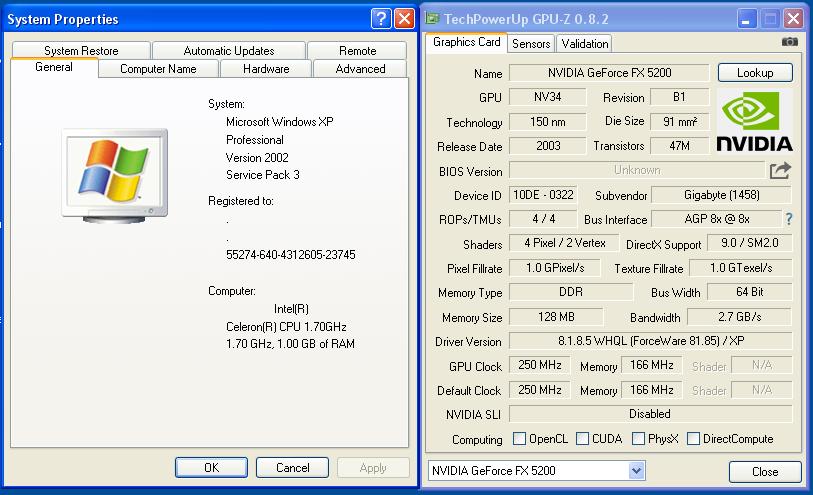This screenshot has height=495, width=813.
Task: Click the camera screenshot icon in GPU-Z
Action: click(790, 42)
